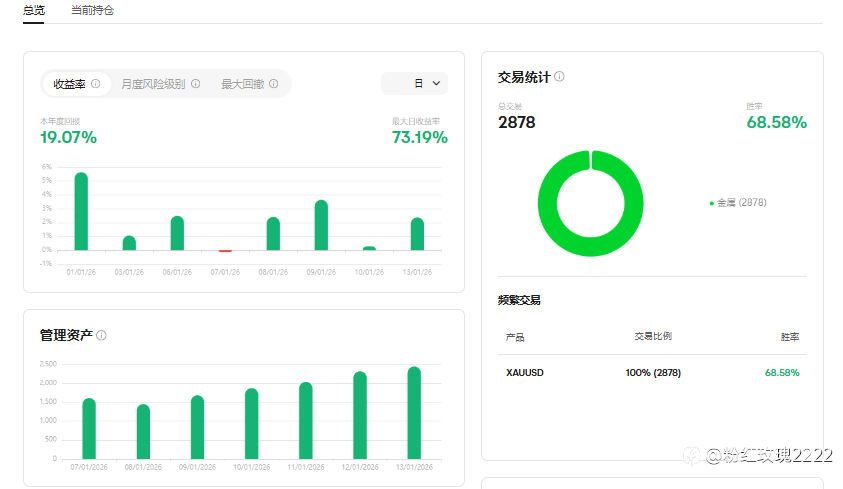Click info icon next to 最大回撤
The width and height of the screenshot is (843, 489).
coord(274,84)
